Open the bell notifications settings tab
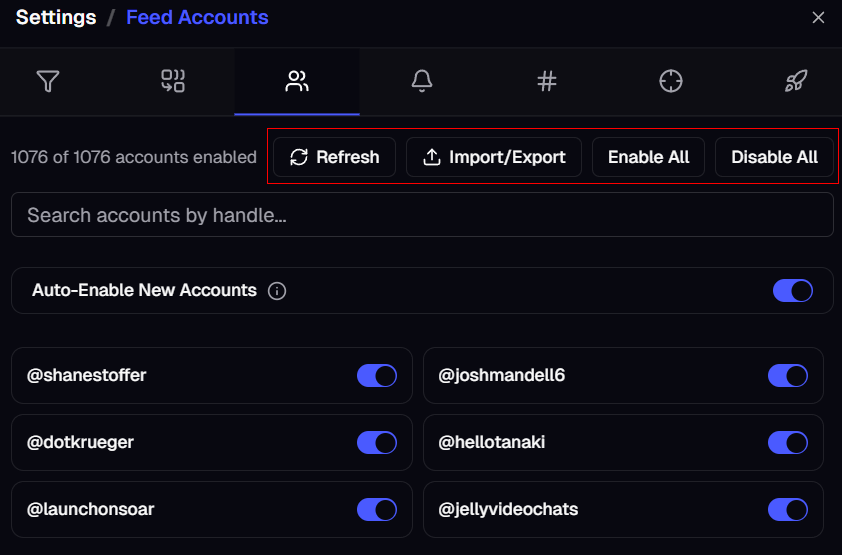The height and width of the screenshot is (555, 842). pyautogui.click(x=422, y=82)
